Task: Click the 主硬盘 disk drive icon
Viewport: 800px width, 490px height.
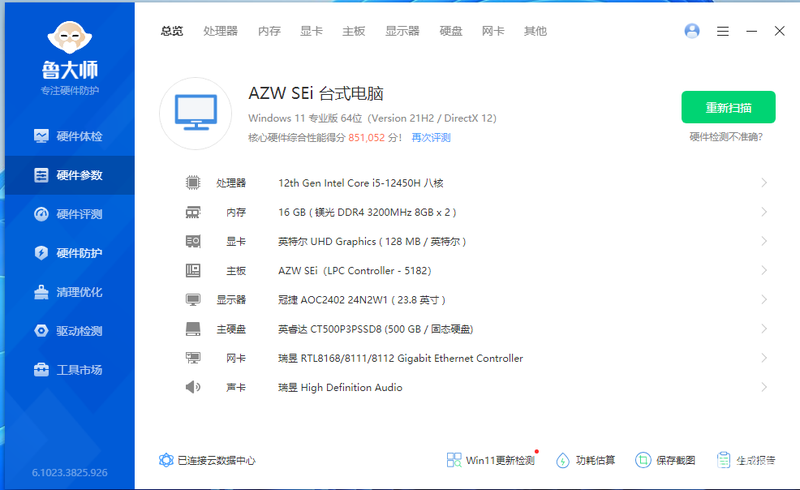Action: (x=193, y=329)
